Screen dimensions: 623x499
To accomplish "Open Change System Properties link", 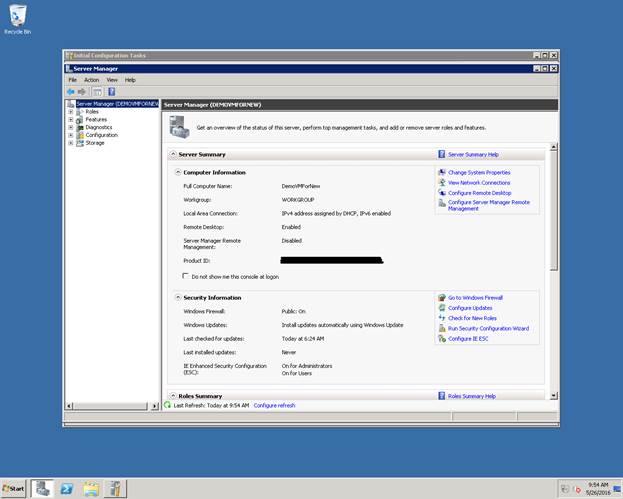I will tap(479, 172).
